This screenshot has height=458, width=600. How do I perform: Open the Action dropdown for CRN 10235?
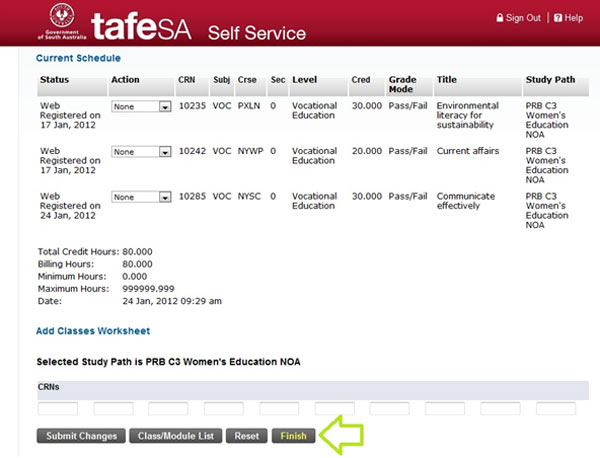pyautogui.click(x=141, y=106)
